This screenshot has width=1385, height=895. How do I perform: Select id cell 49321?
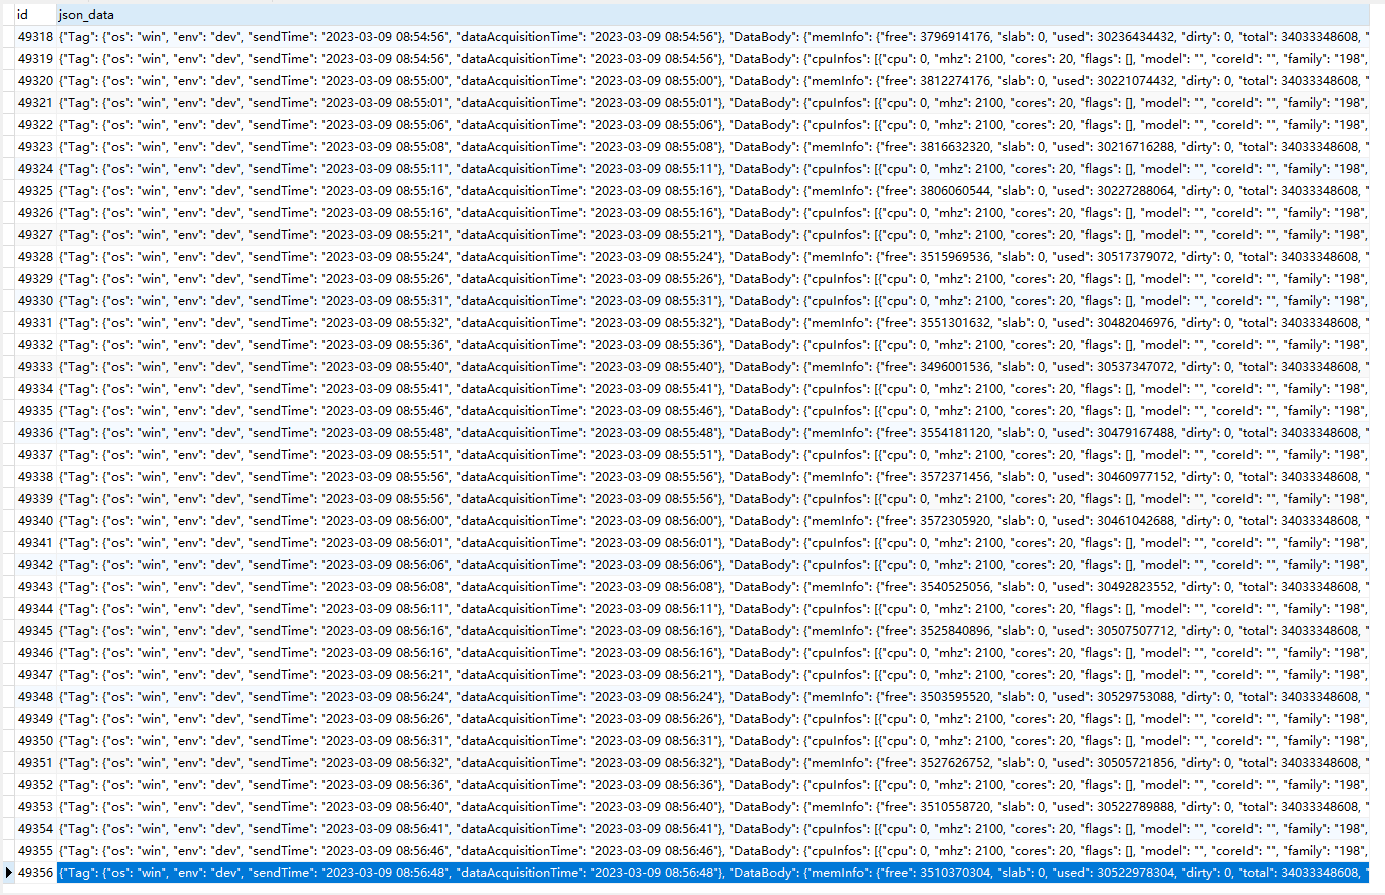(35, 103)
